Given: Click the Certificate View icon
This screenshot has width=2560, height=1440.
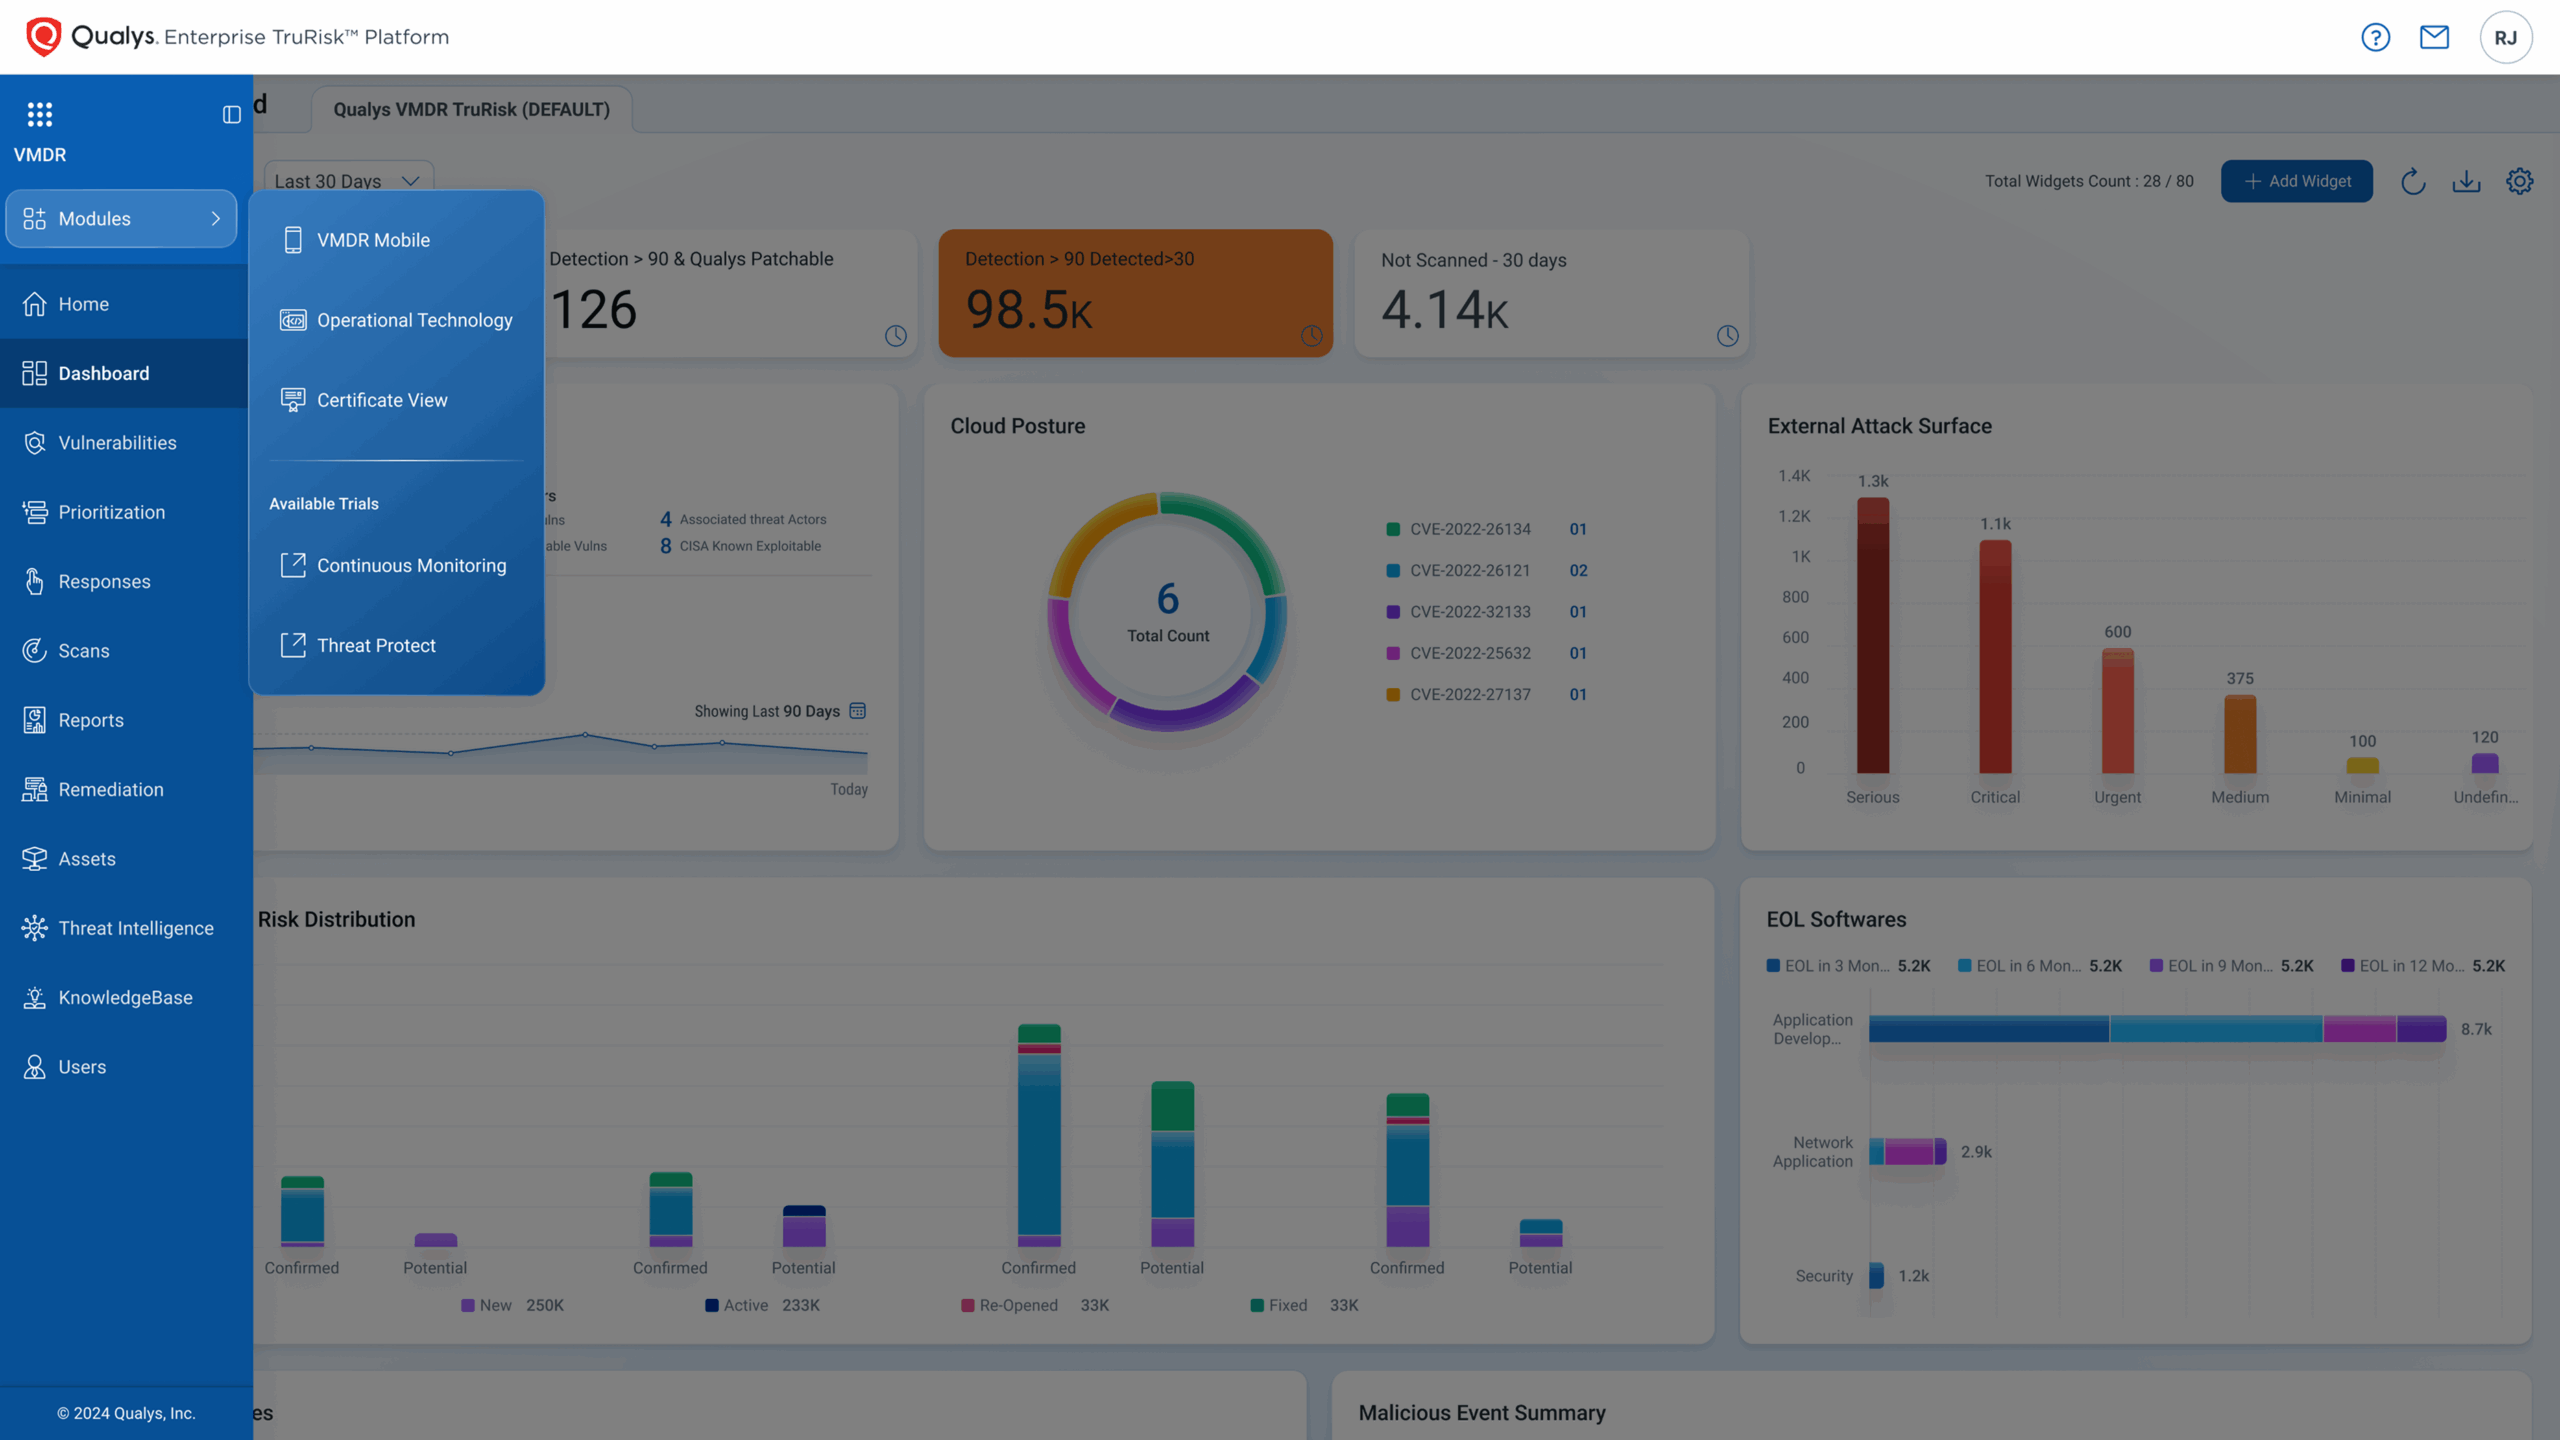Looking at the screenshot, I should point(293,400).
